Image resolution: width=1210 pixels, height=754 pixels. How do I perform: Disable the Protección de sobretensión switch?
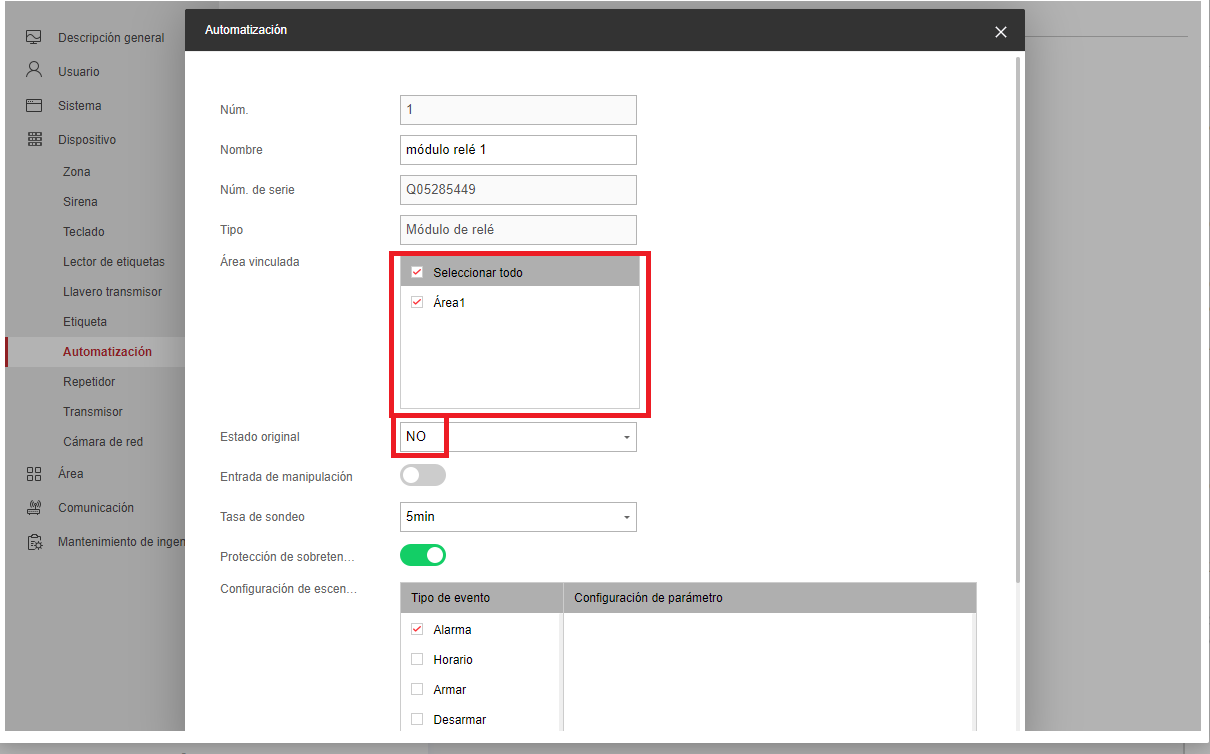[423, 555]
